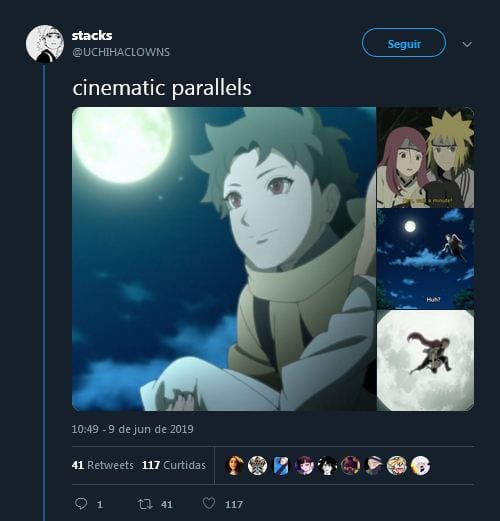Click the retweet arrows icon
Screen dimensions: 500x521
(x=145, y=504)
